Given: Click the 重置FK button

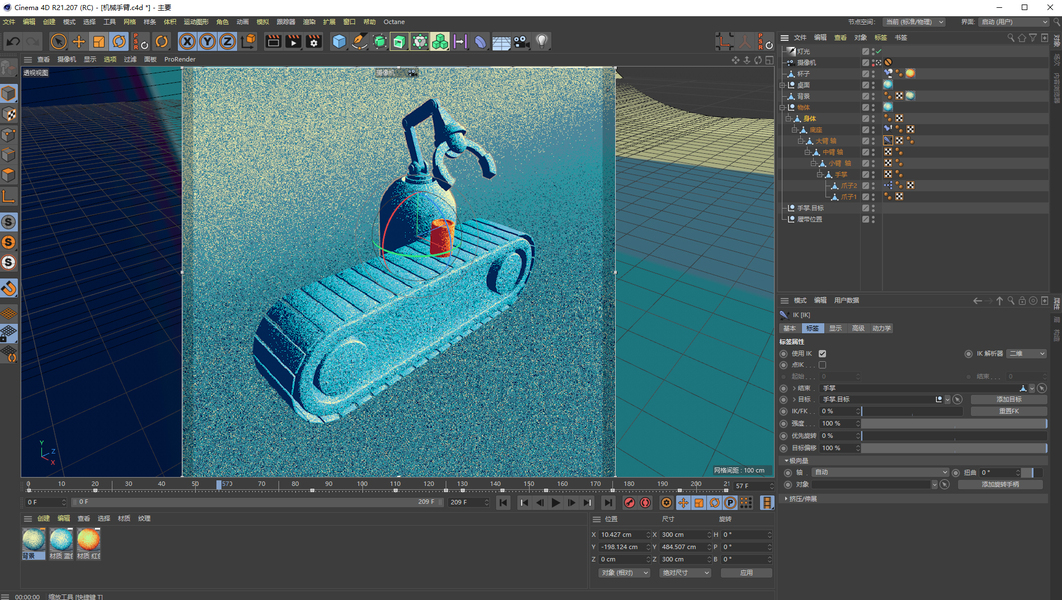Looking at the screenshot, I should (1008, 411).
